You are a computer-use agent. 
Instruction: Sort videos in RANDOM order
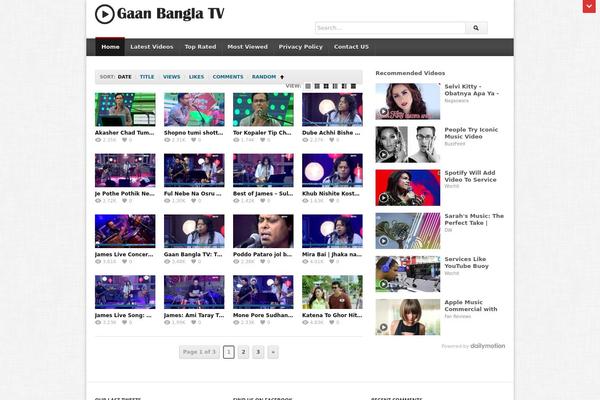[x=264, y=77]
